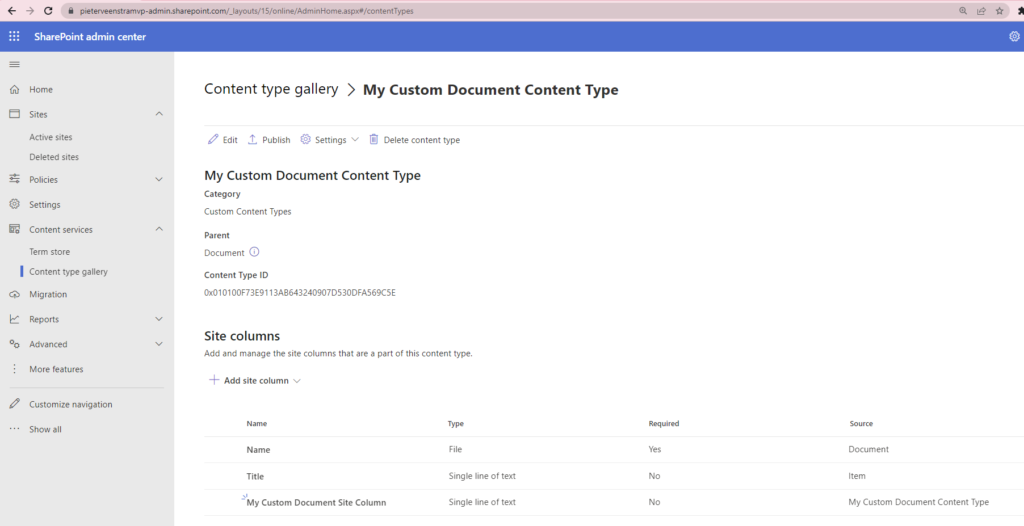The width and height of the screenshot is (1024, 526).
Task: Expand the Advanced section chevron
Action: (159, 344)
